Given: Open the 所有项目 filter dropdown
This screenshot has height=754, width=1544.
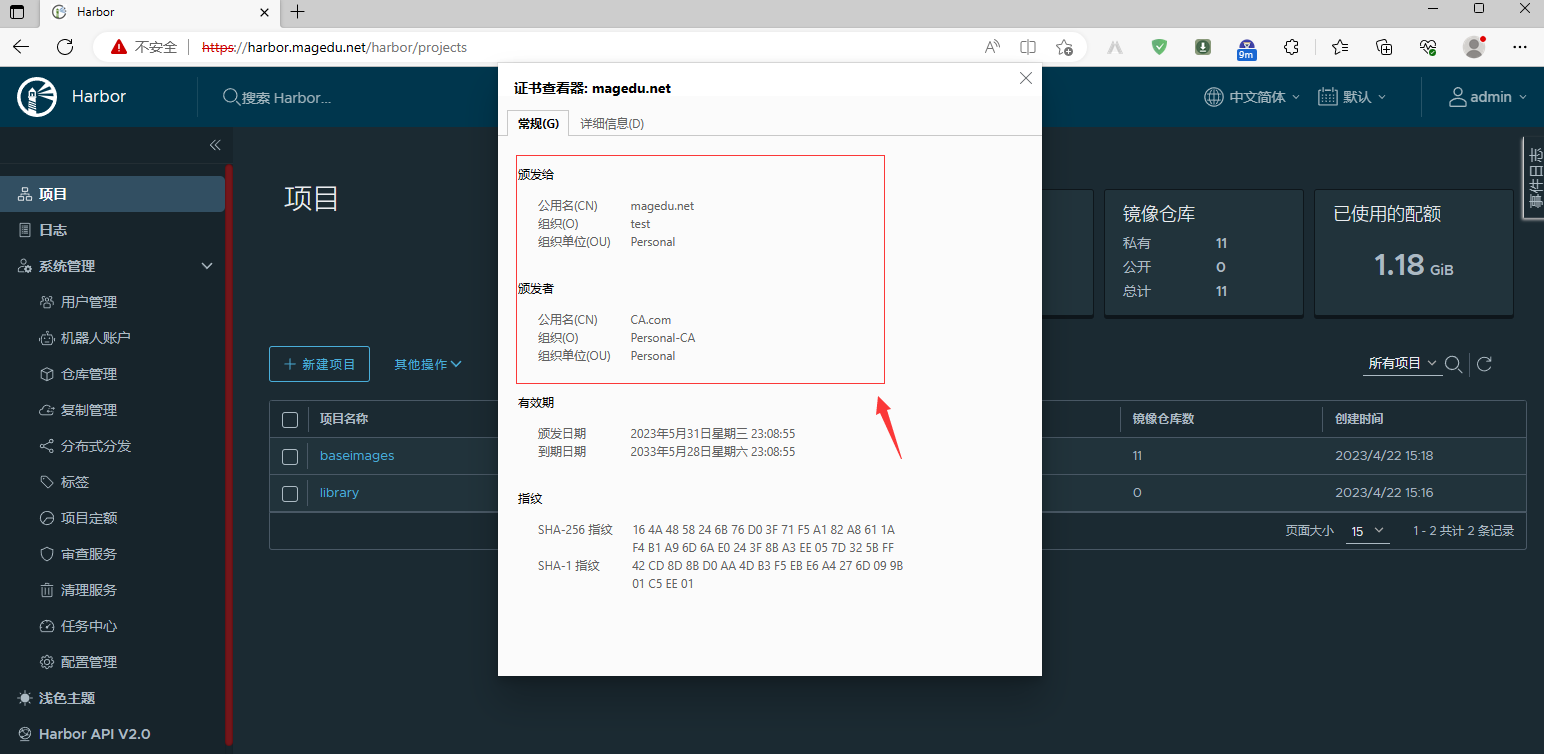Looking at the screenshot, I should [1403, 364].
